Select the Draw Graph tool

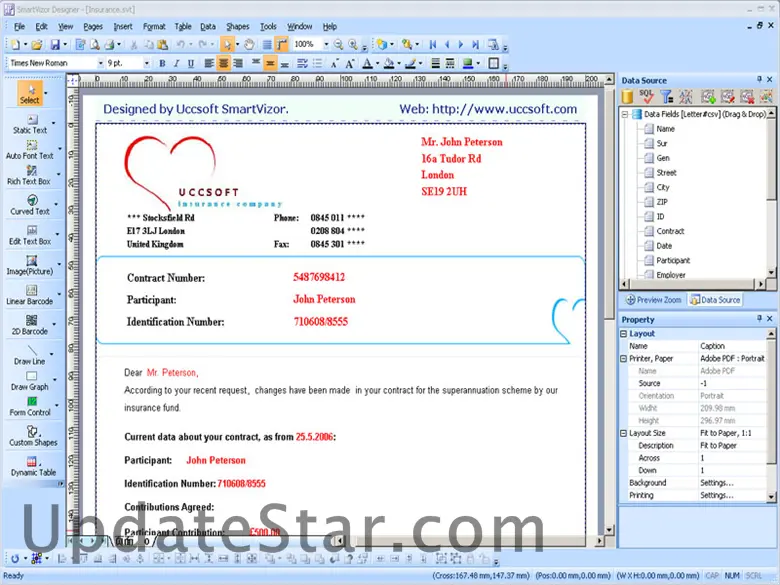tap(30, 381)
